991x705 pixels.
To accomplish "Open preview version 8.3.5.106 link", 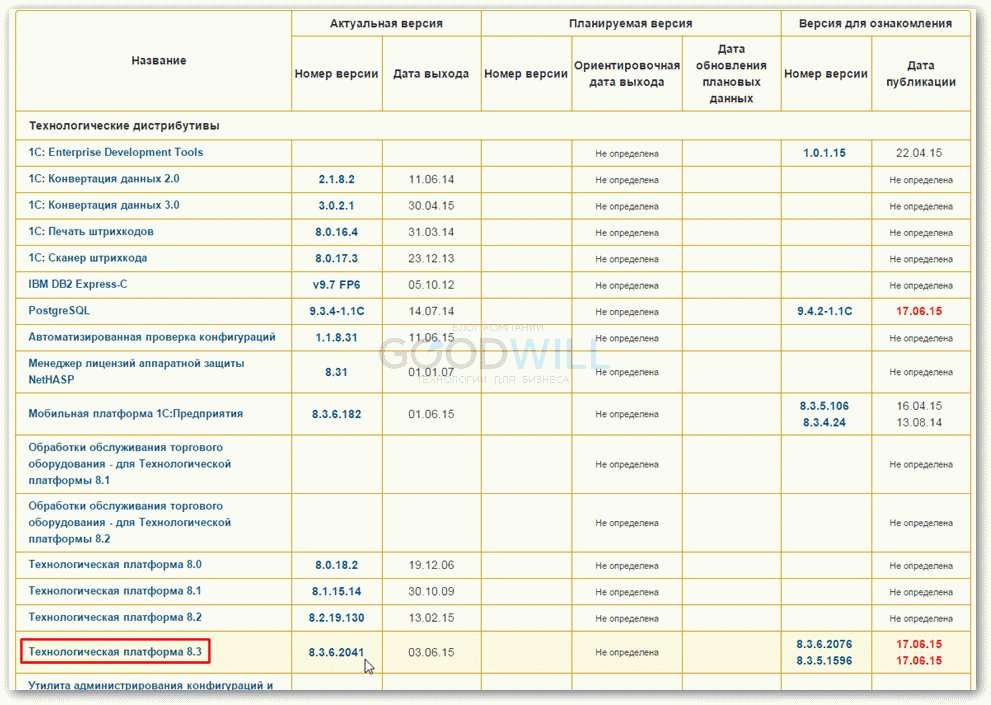I will point(825,407).
